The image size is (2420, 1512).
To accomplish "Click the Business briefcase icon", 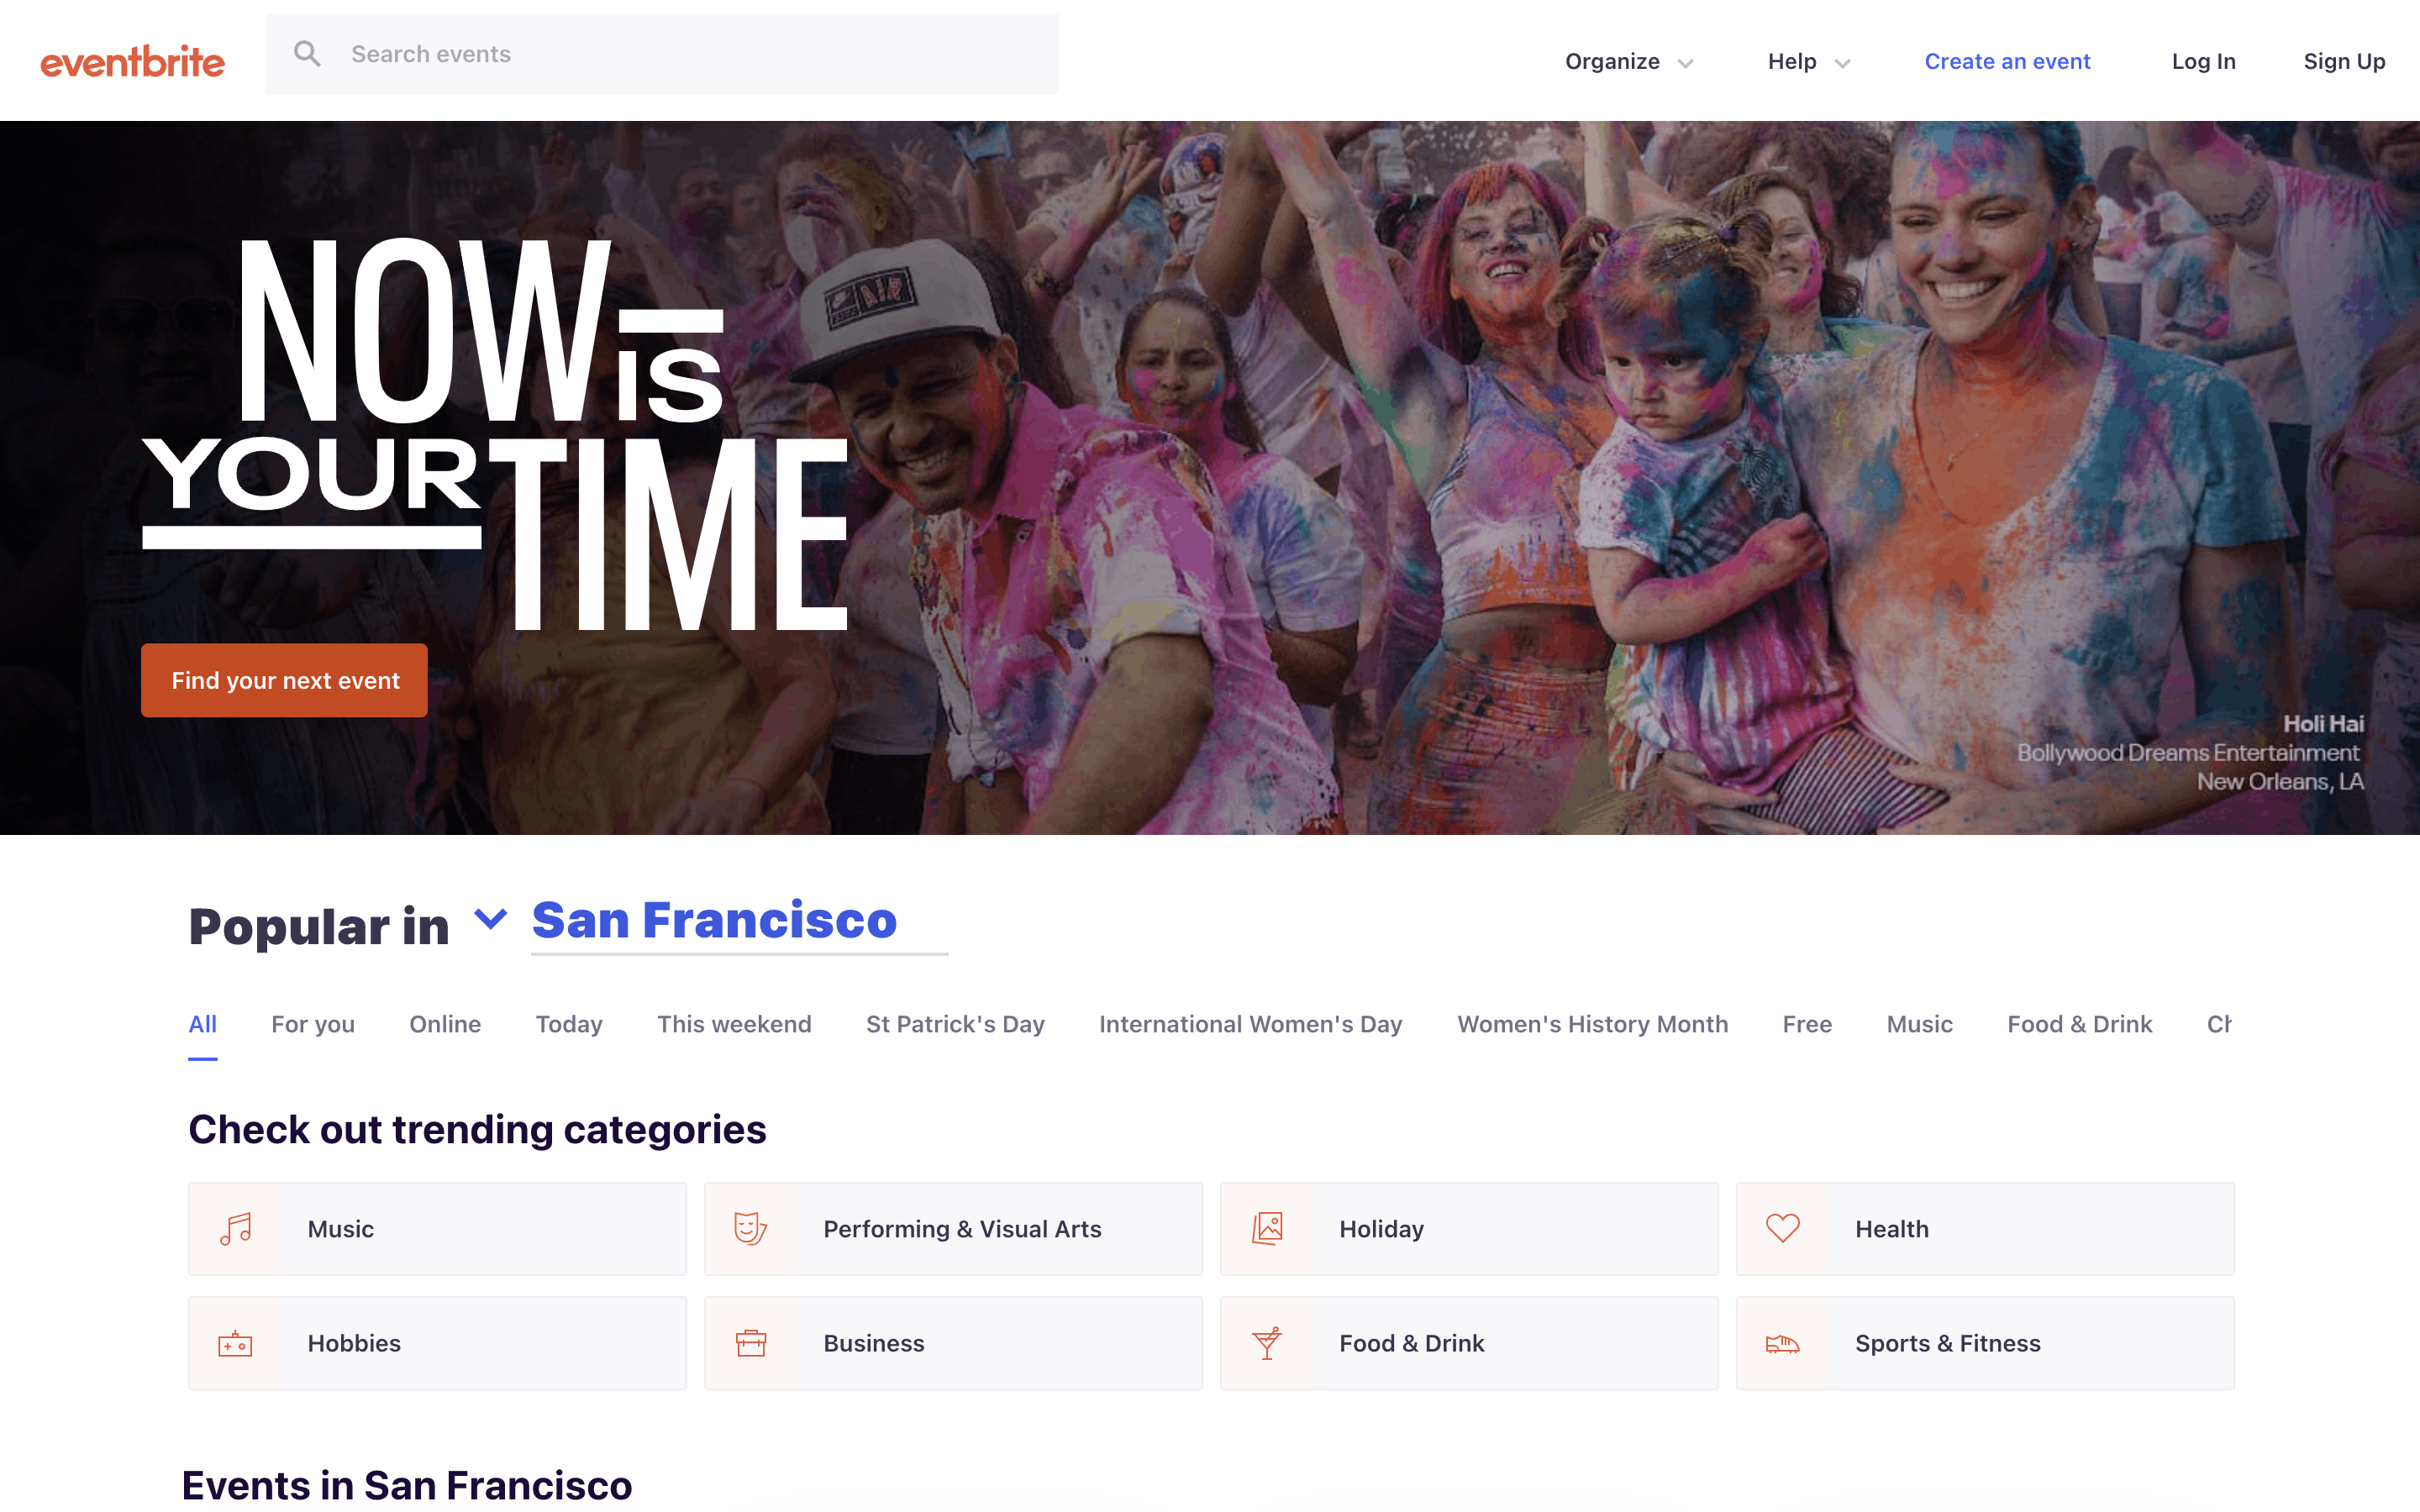I will pos(750,1343).
